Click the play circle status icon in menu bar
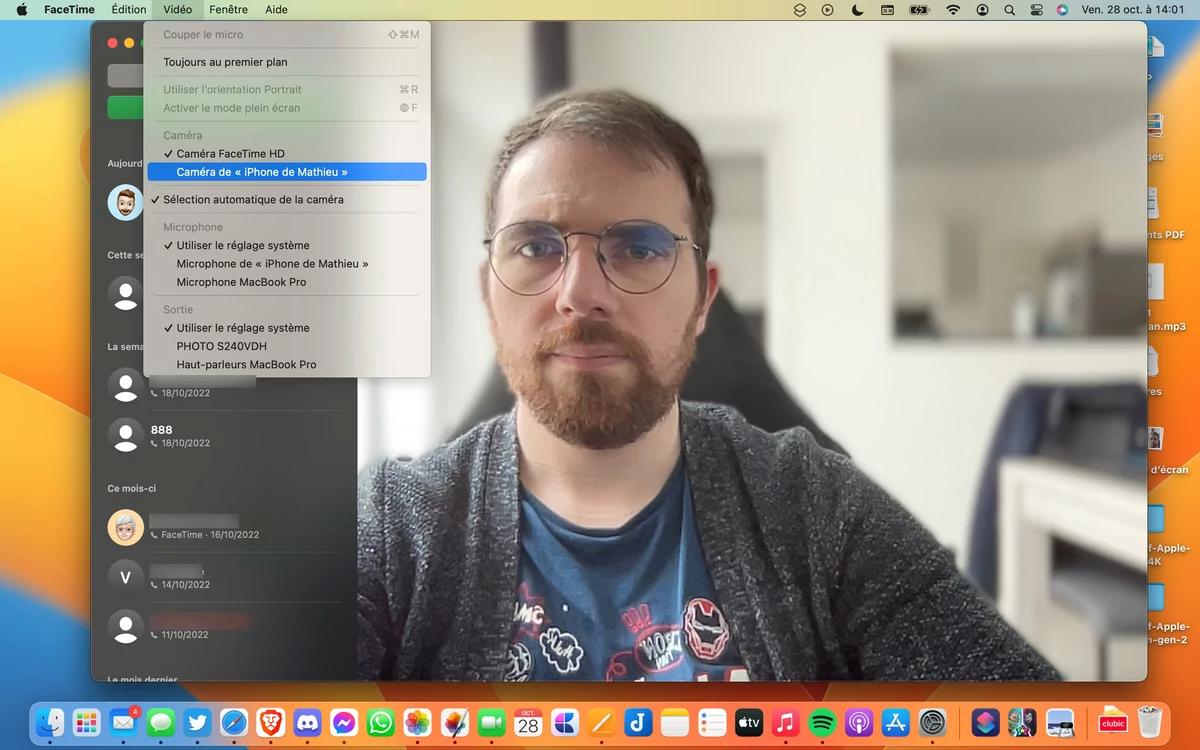 coord(827,9)
